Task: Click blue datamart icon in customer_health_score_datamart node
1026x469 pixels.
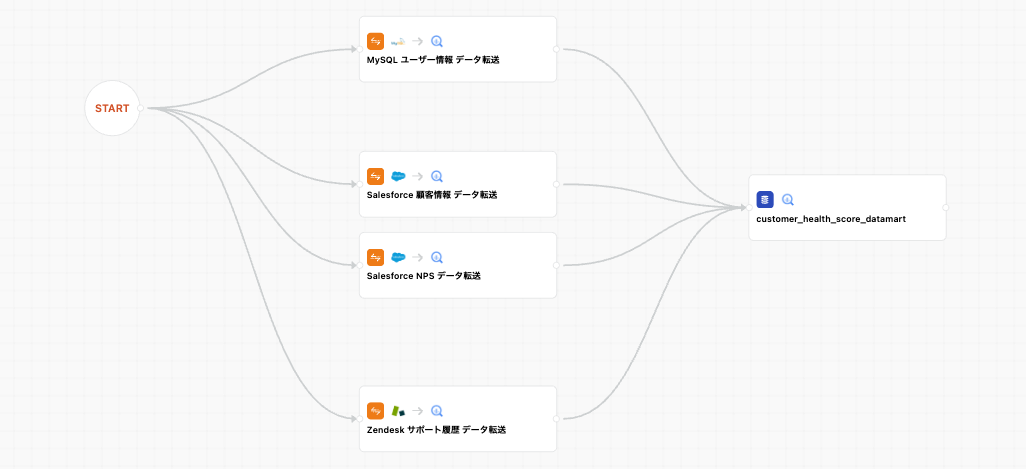Action: 765,199
